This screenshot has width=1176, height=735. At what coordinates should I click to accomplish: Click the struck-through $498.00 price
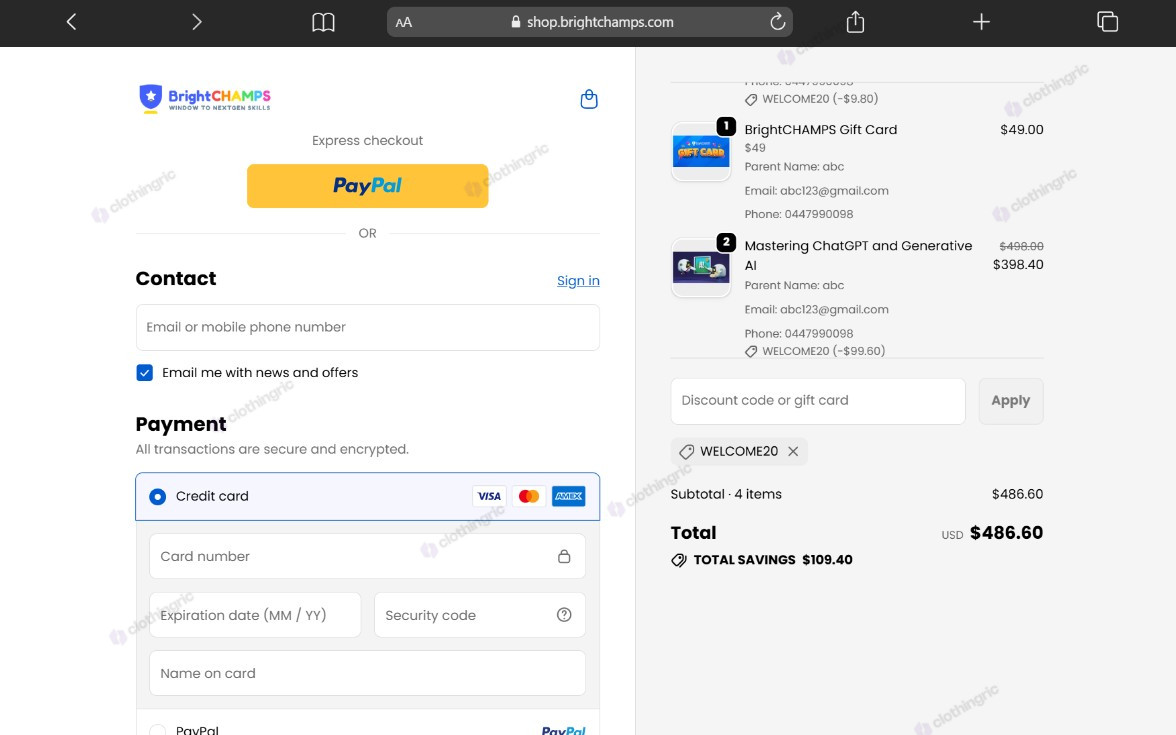1021,246
